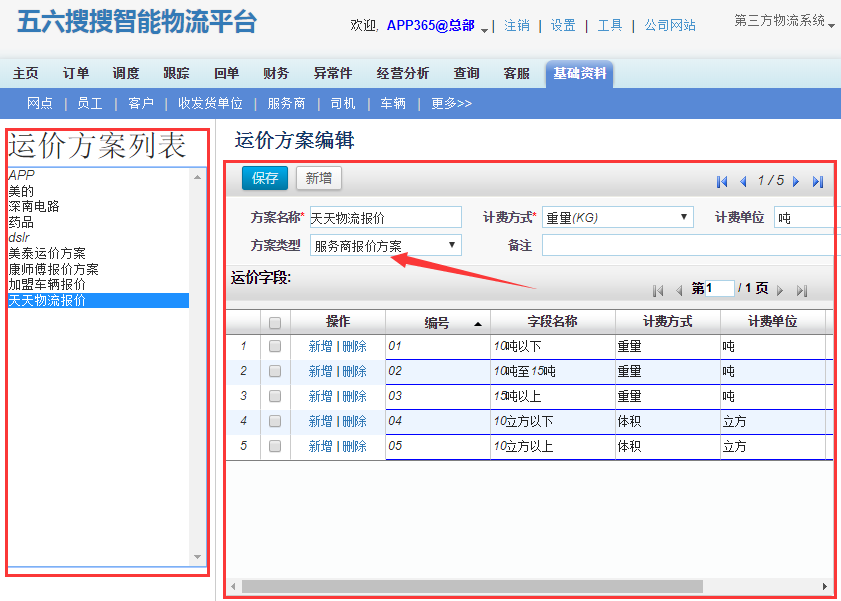Viewport: 841px width, 601px height.
Task: Switch to the 财务 tab
Action: click(x=276, y=73)
